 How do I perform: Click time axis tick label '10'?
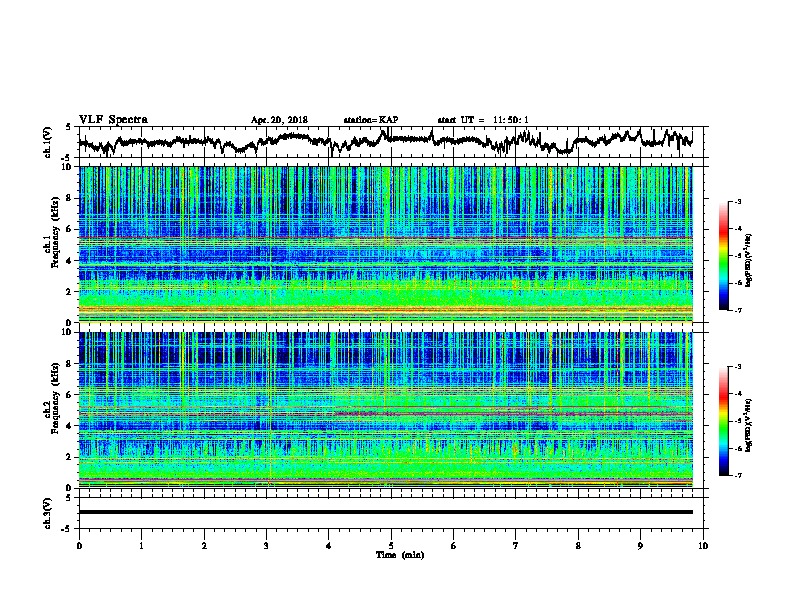[x=703, y=545]
